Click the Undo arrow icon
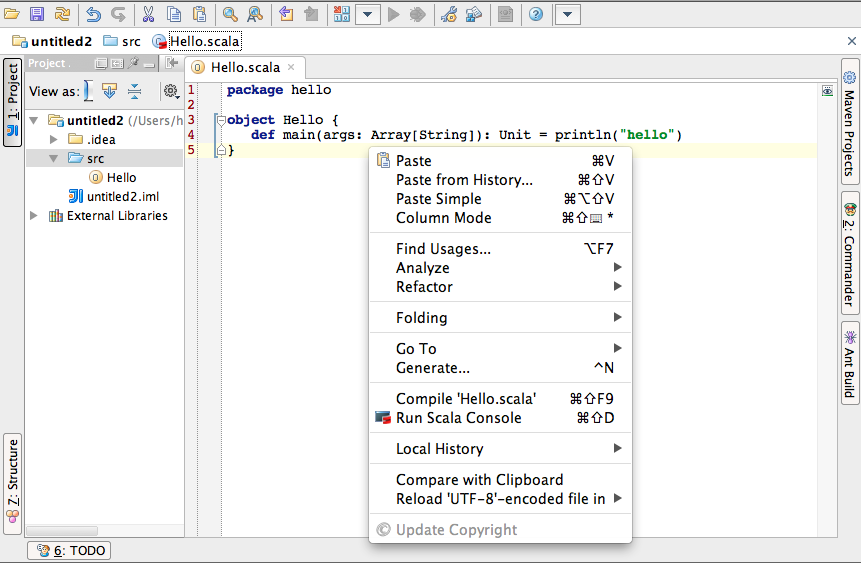 (x=93, y=14)
